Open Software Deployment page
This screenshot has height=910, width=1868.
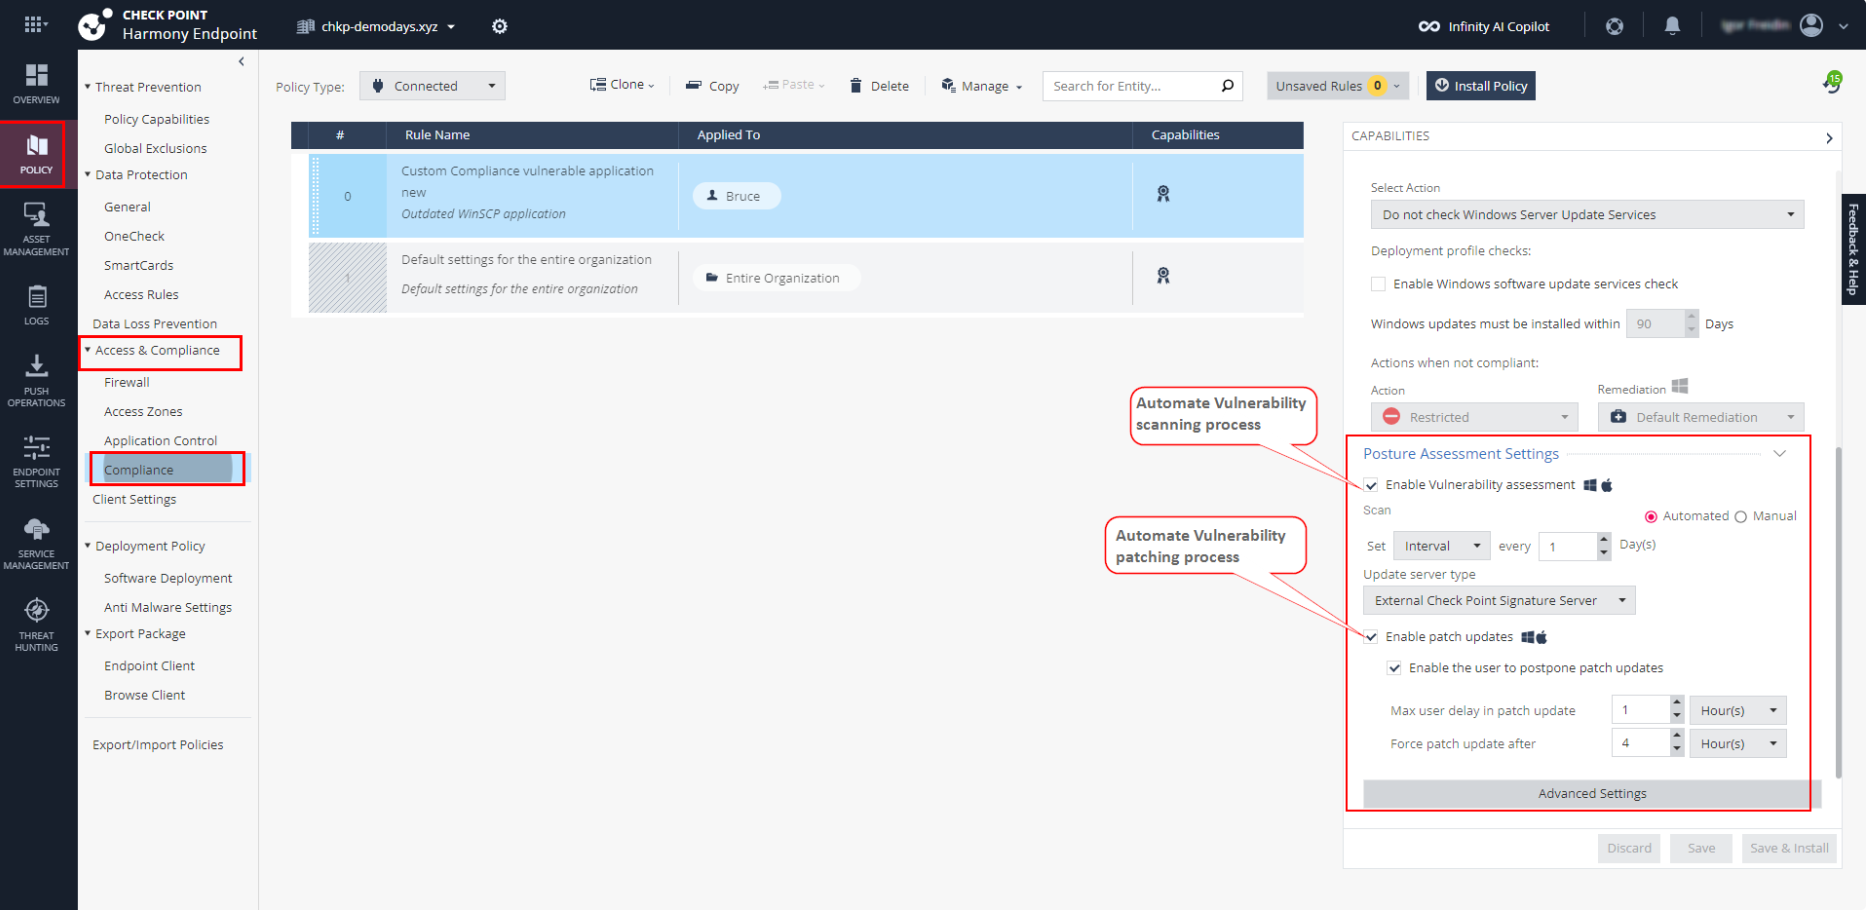coord(168,578)
